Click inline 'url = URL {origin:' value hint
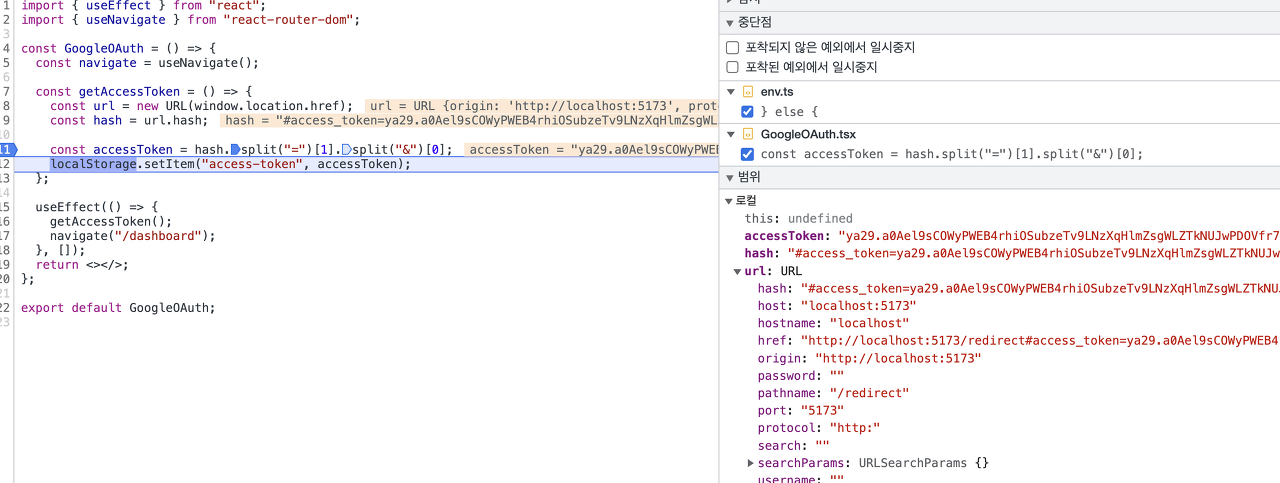 coord(543,106)
